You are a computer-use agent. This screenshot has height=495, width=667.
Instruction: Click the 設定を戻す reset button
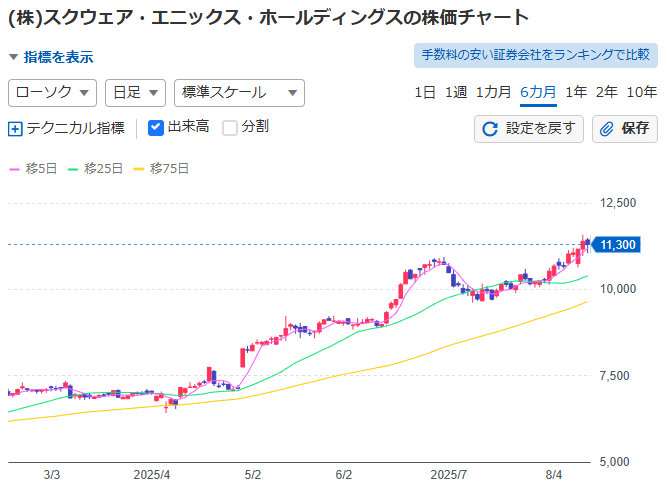tap(529, 128)
